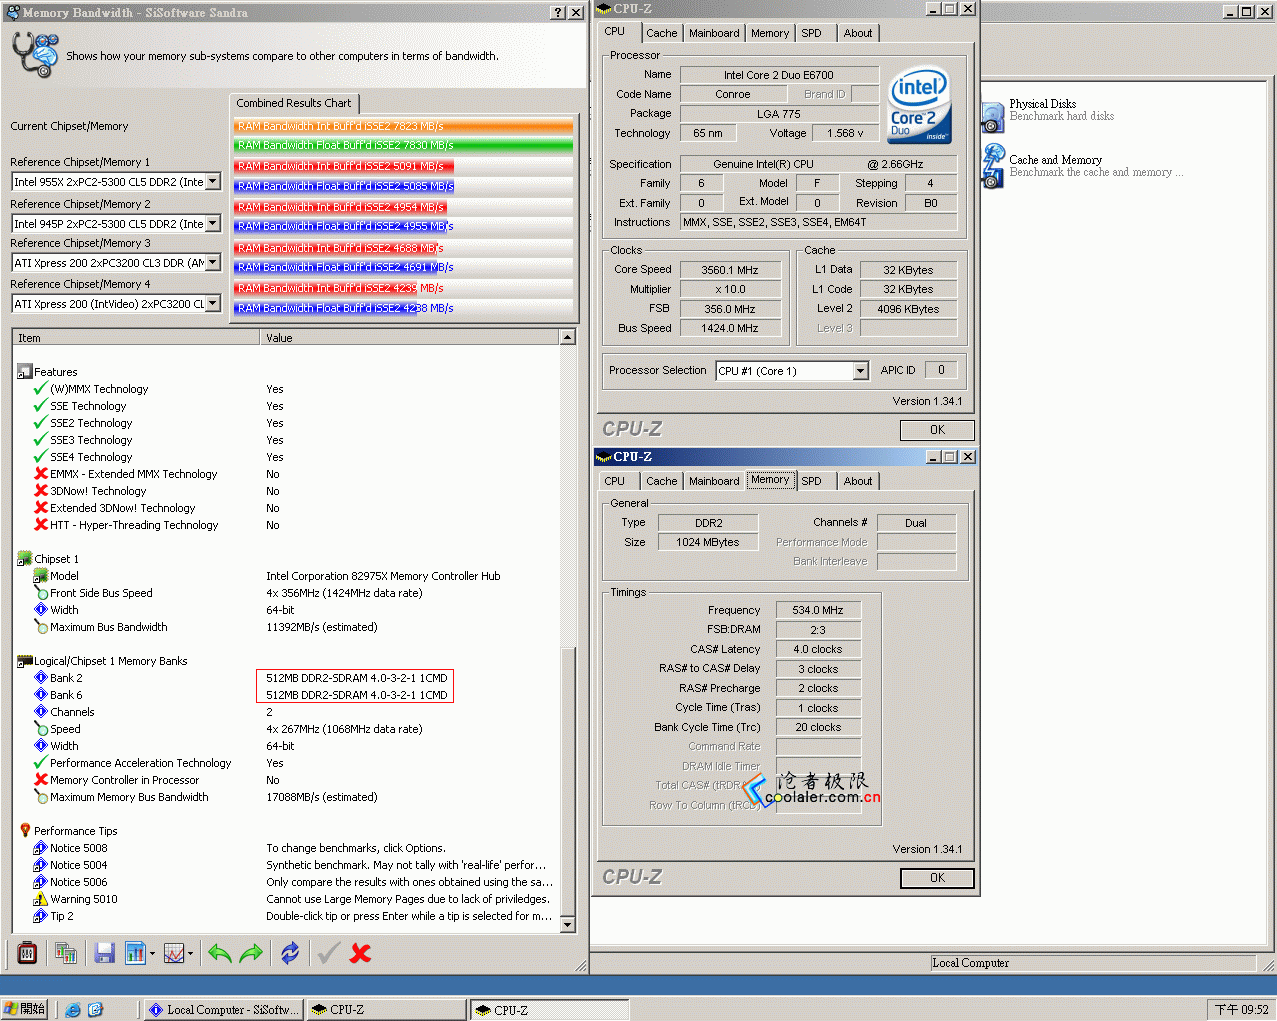Open the Mainboard tab in upper CPU-Z window
The height and width of the screenshot is (1021, 1277).
tap(714, 33)
